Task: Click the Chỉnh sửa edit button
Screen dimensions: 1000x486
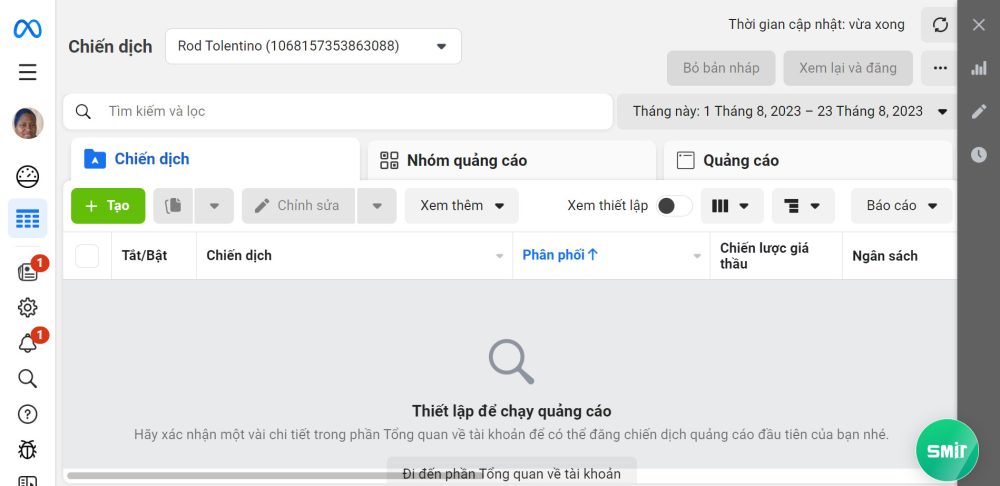Action: point(298,205)
